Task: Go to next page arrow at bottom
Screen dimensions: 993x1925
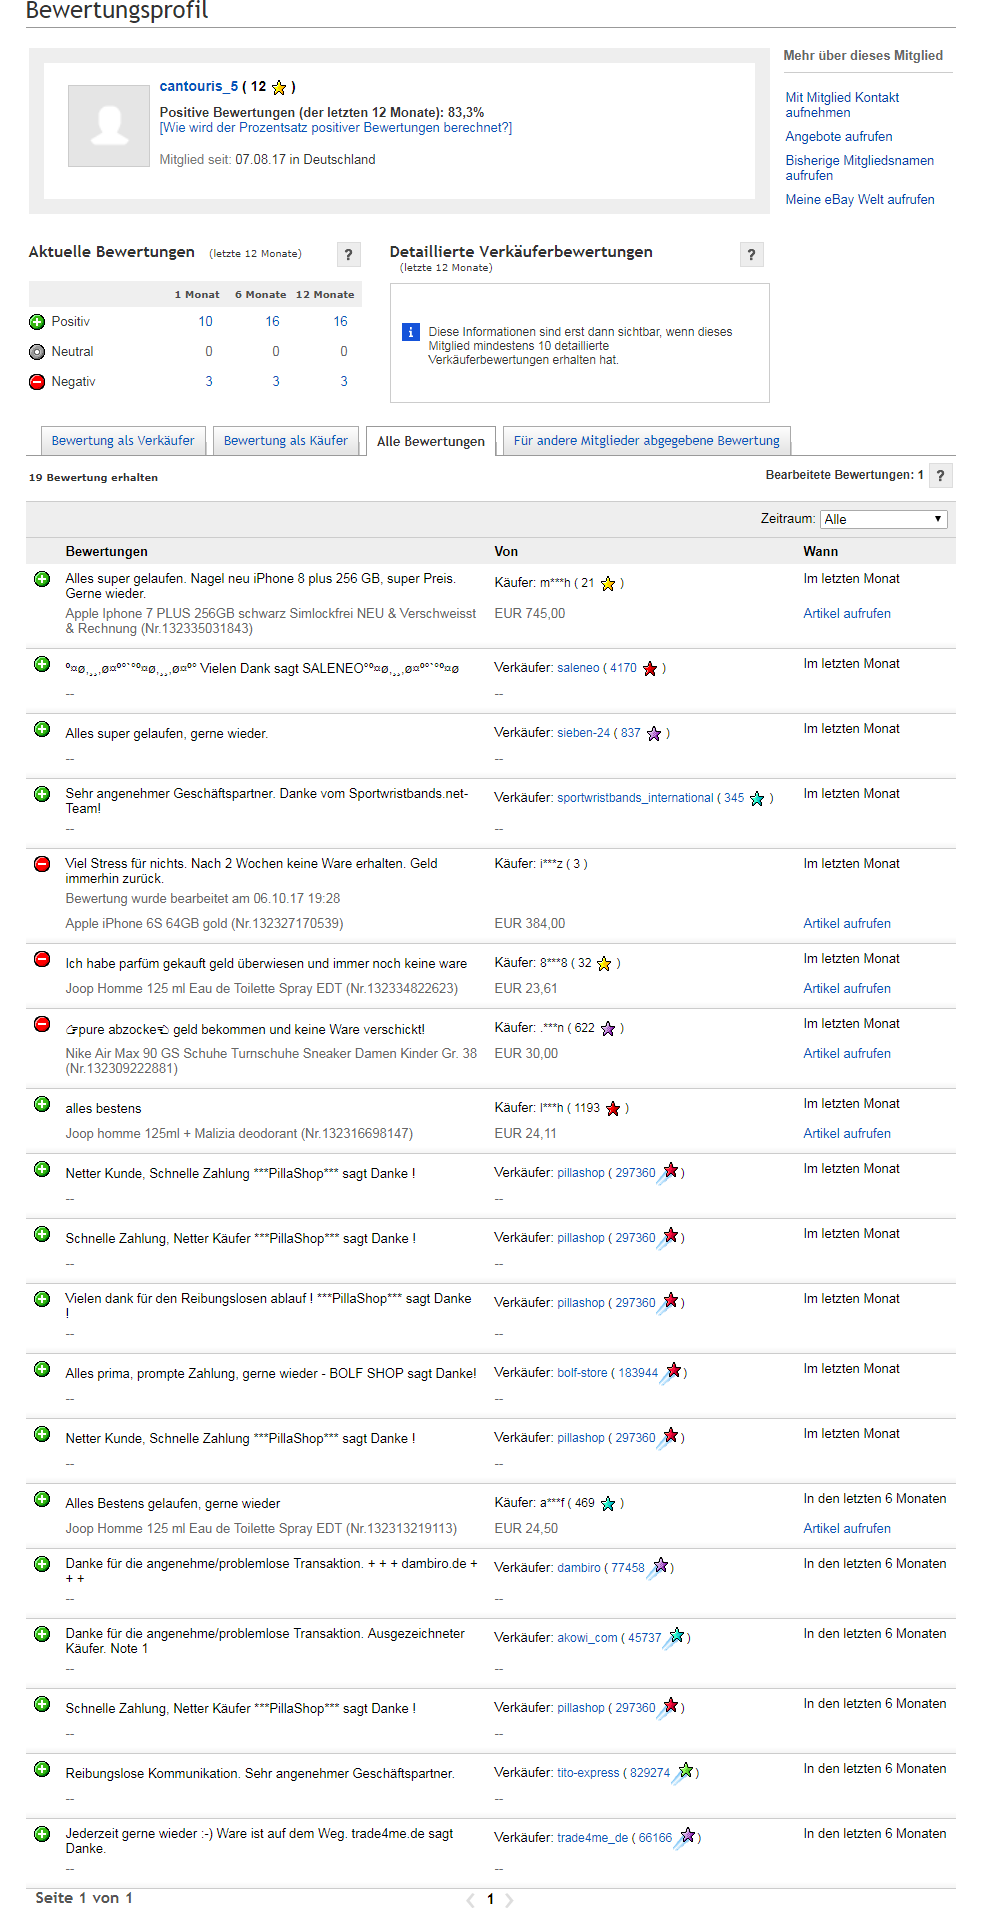Action: [509, 1900]
